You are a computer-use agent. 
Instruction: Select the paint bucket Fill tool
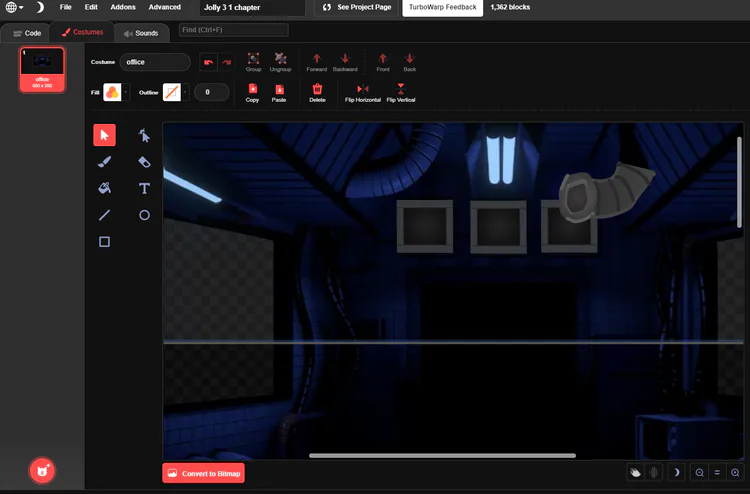click(x=104, y=188)
